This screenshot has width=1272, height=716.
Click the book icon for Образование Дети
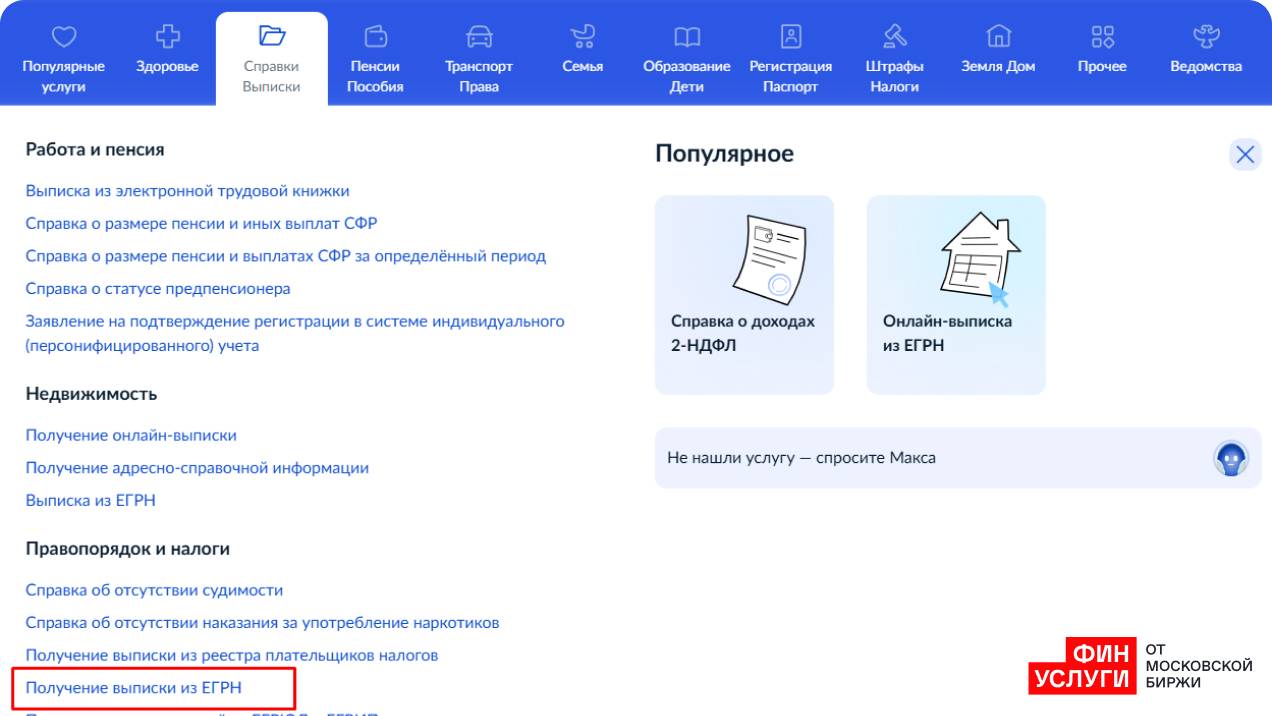click(x=687, y=37)
